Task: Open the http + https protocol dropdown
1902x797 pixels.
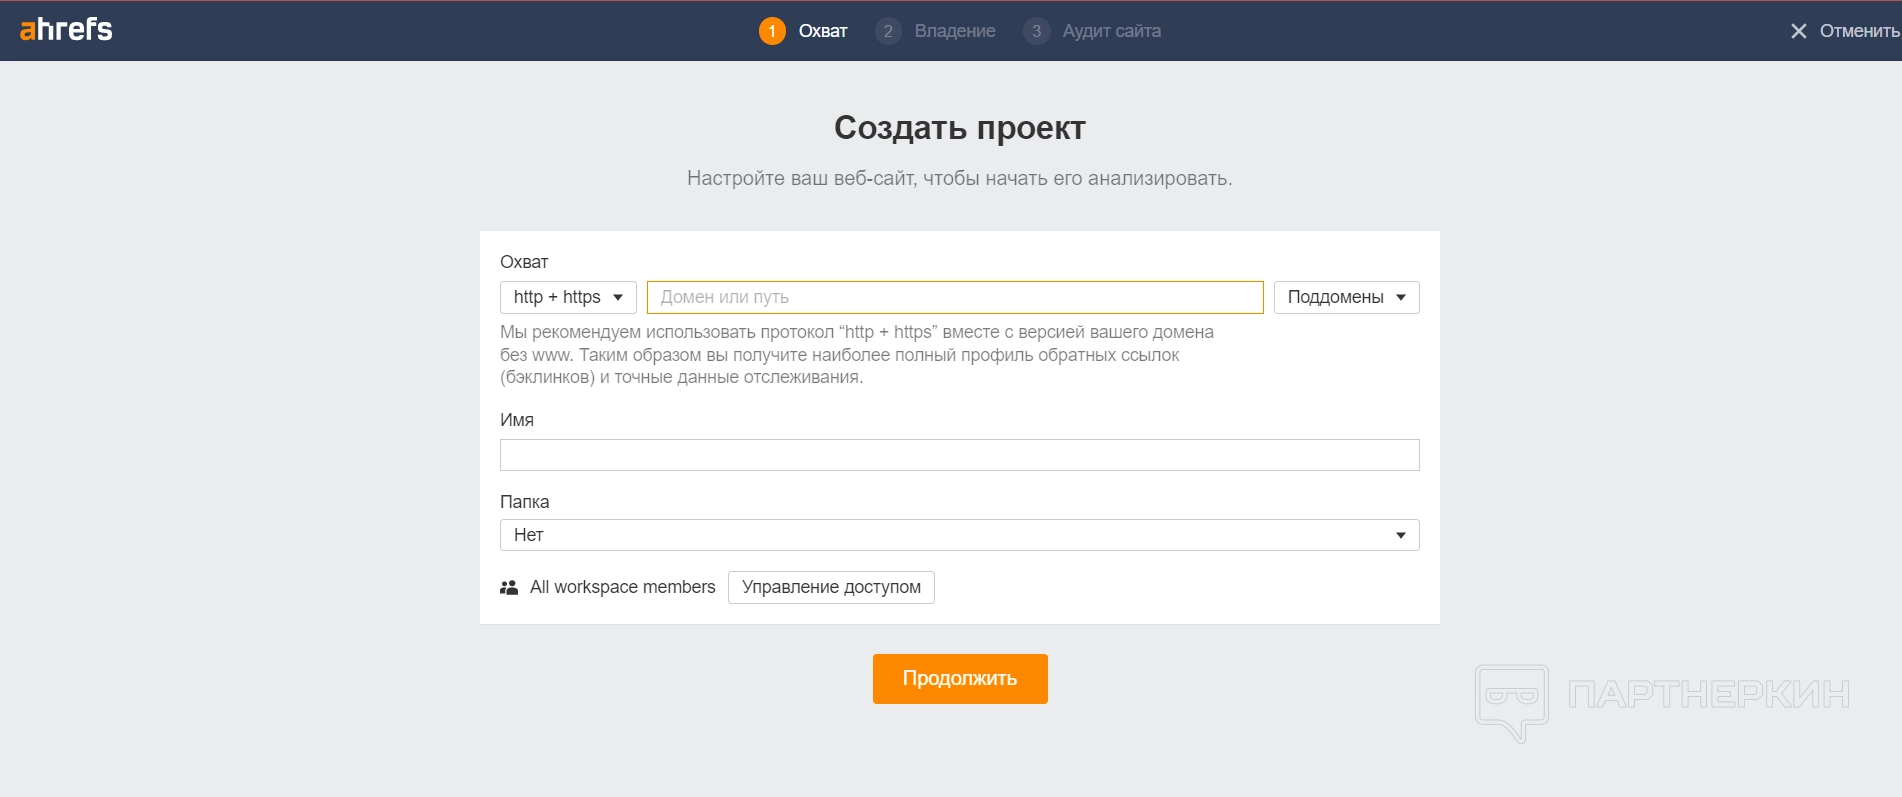Action: coord(568,297)
